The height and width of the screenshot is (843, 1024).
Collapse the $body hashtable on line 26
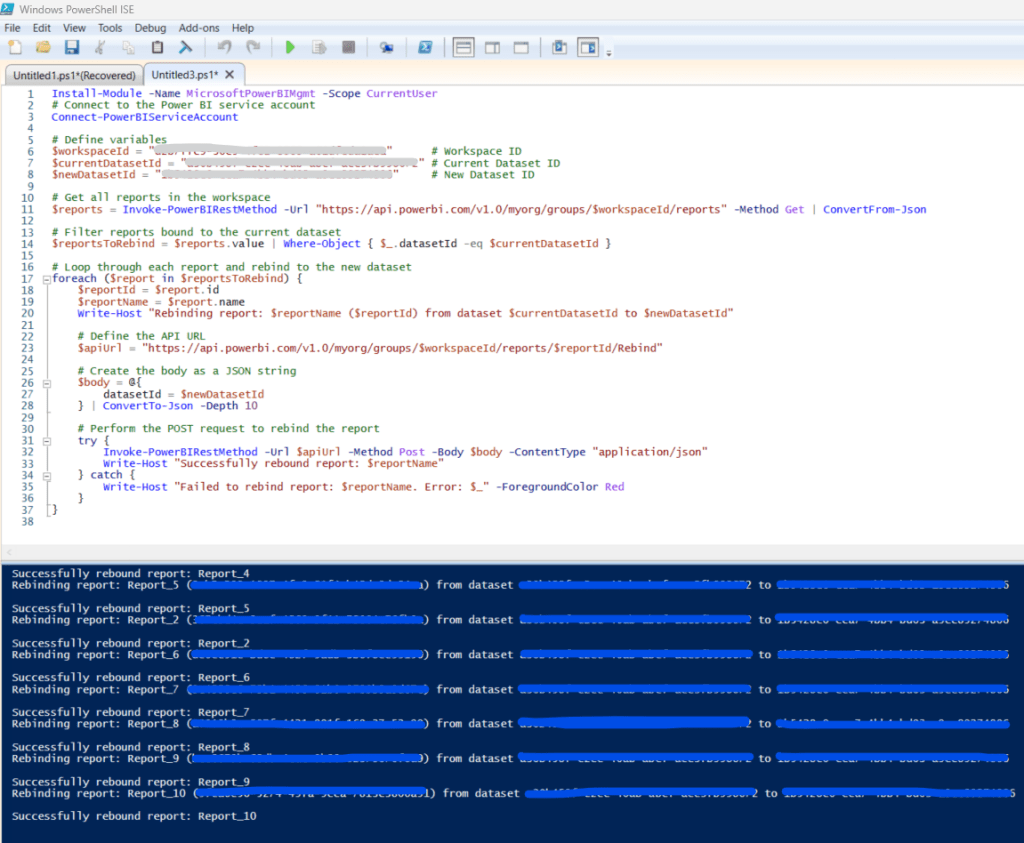pos(46,382)
